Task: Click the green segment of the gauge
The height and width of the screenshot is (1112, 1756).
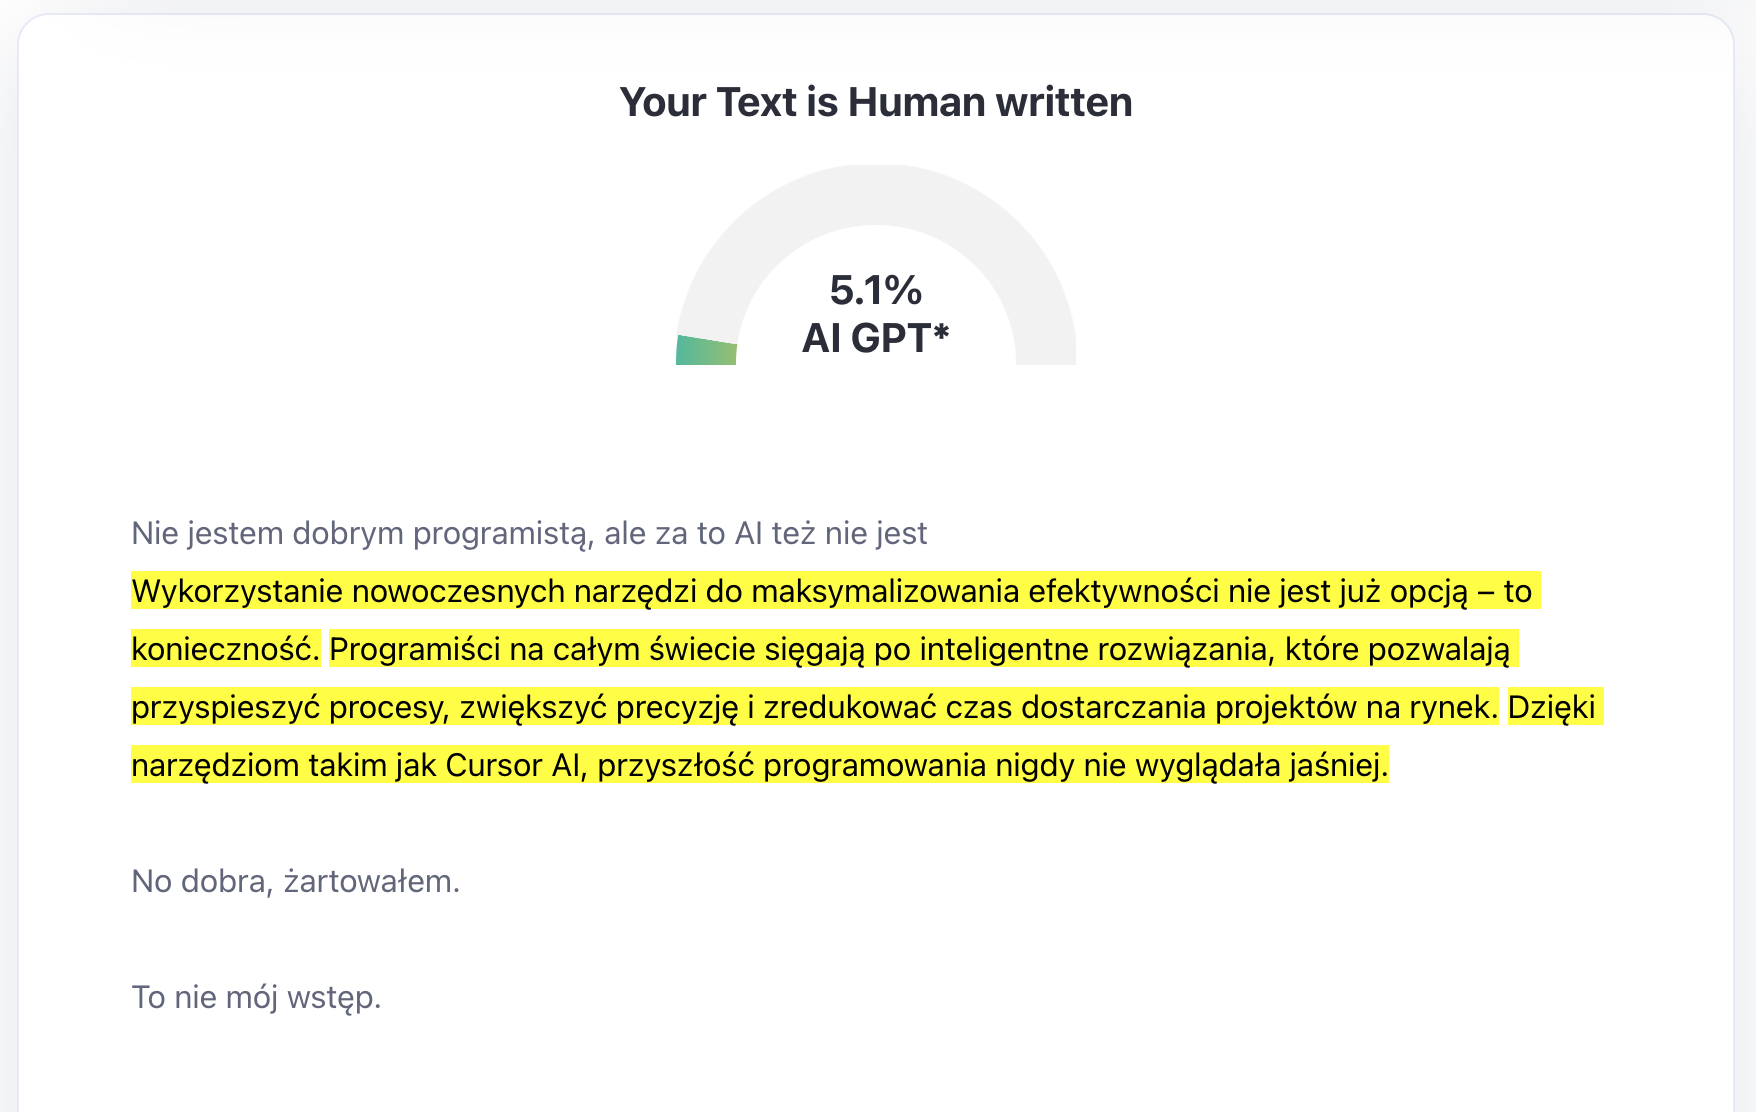Action: pyautogui.click(x=707, y=350)
